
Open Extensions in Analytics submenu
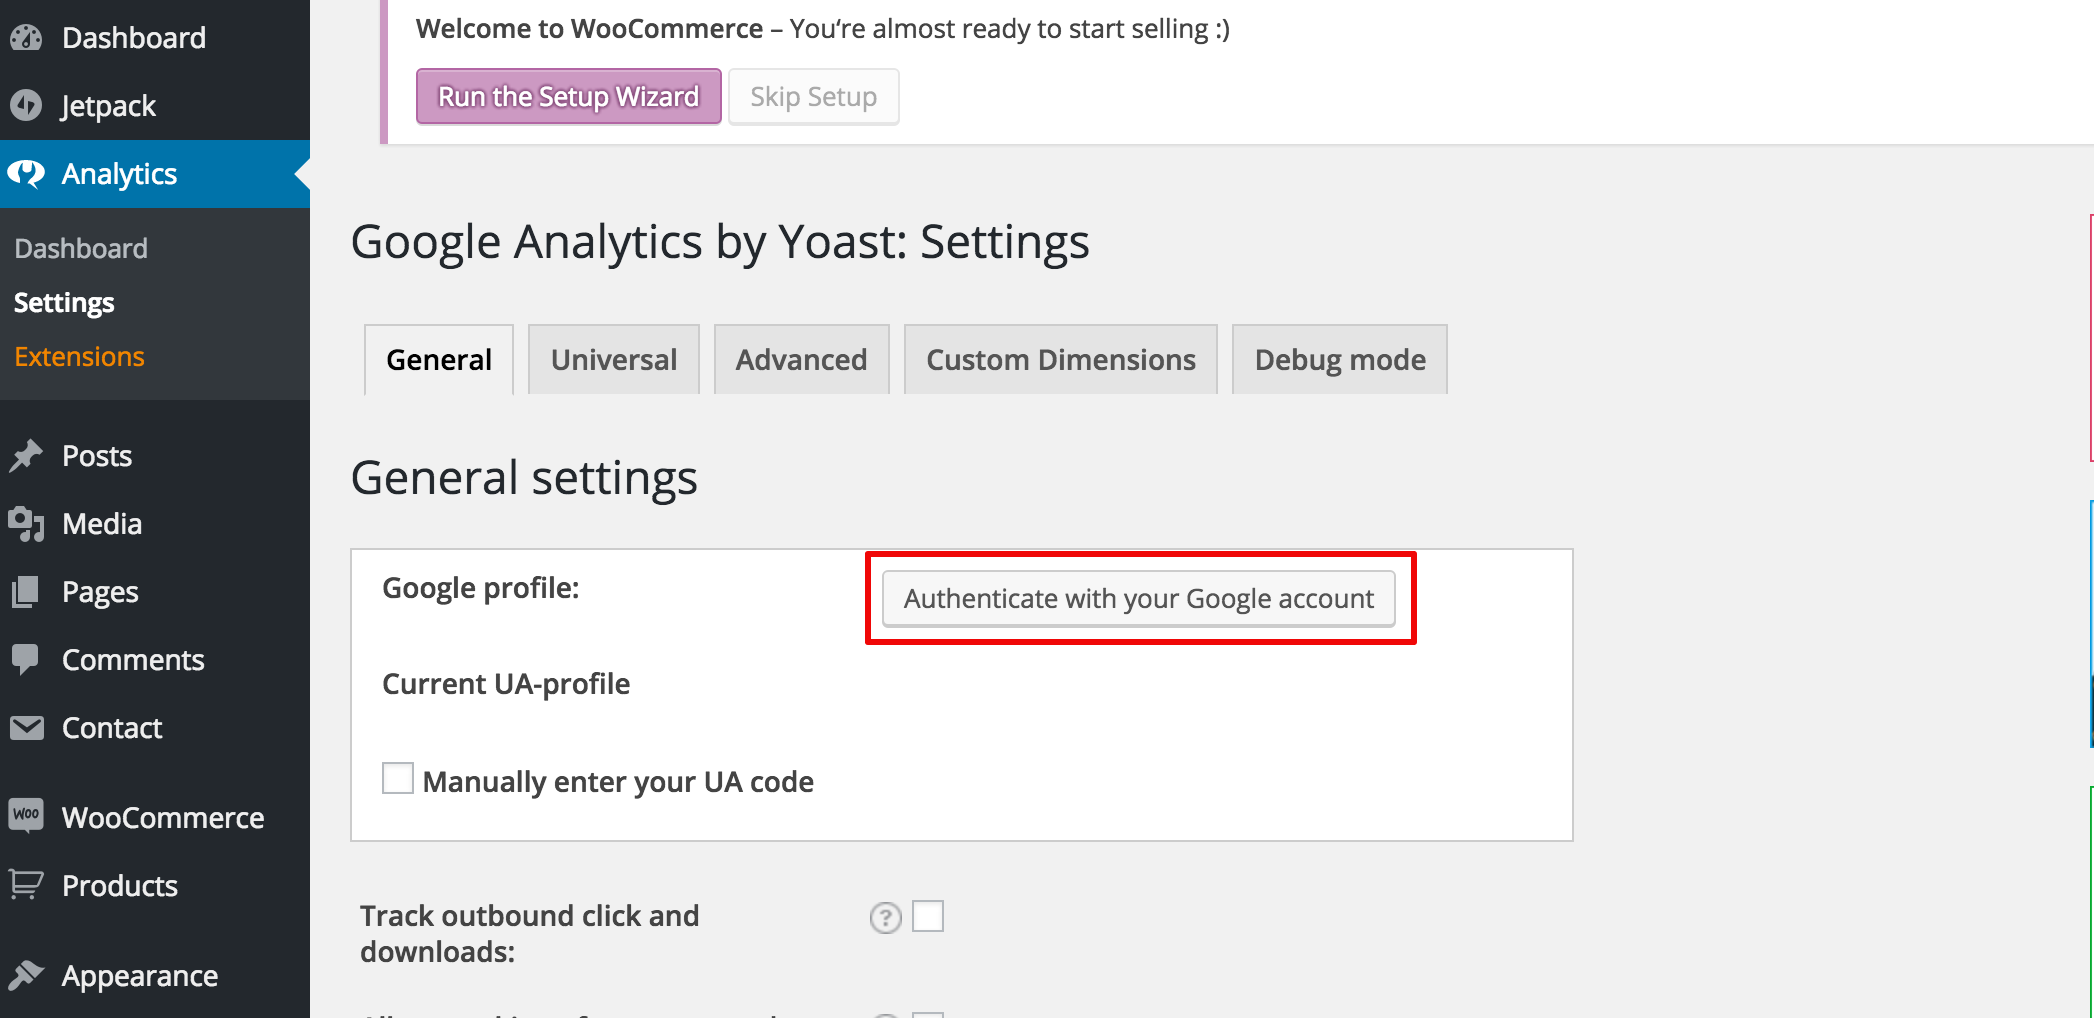tap(79, 357)
